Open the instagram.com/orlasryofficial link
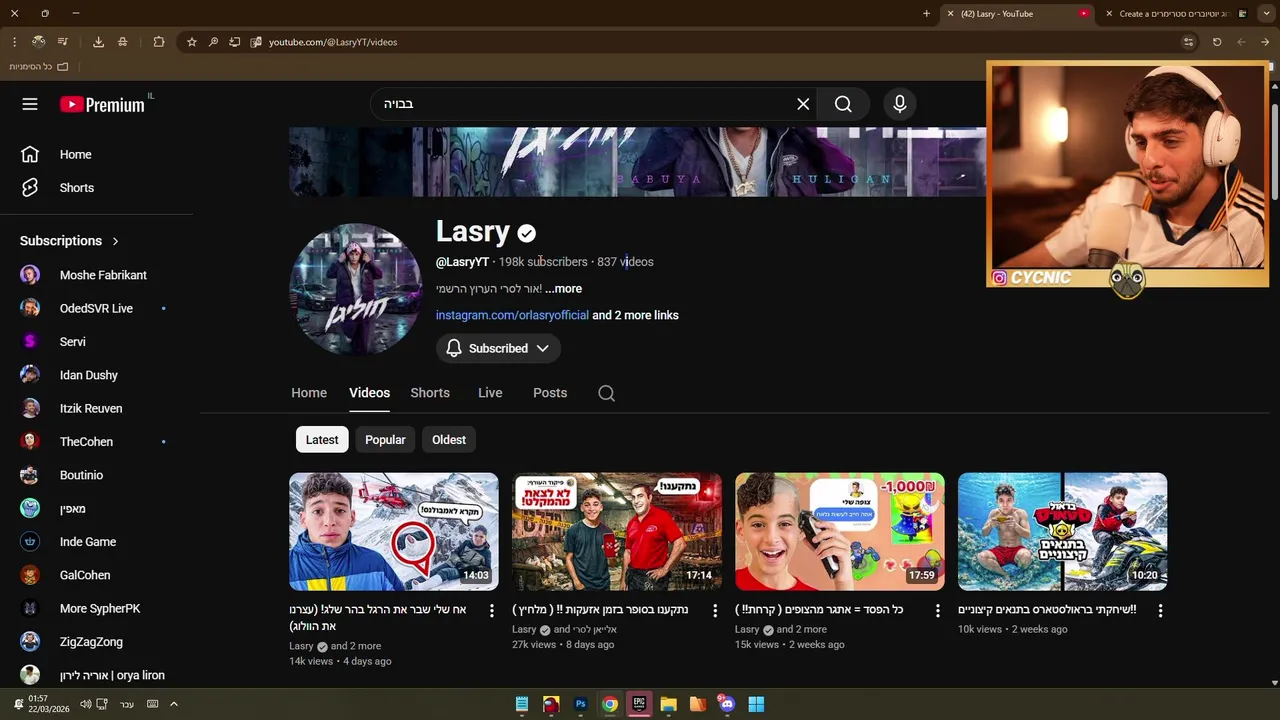Screen dimensions: 1280x720 point(512,315)
